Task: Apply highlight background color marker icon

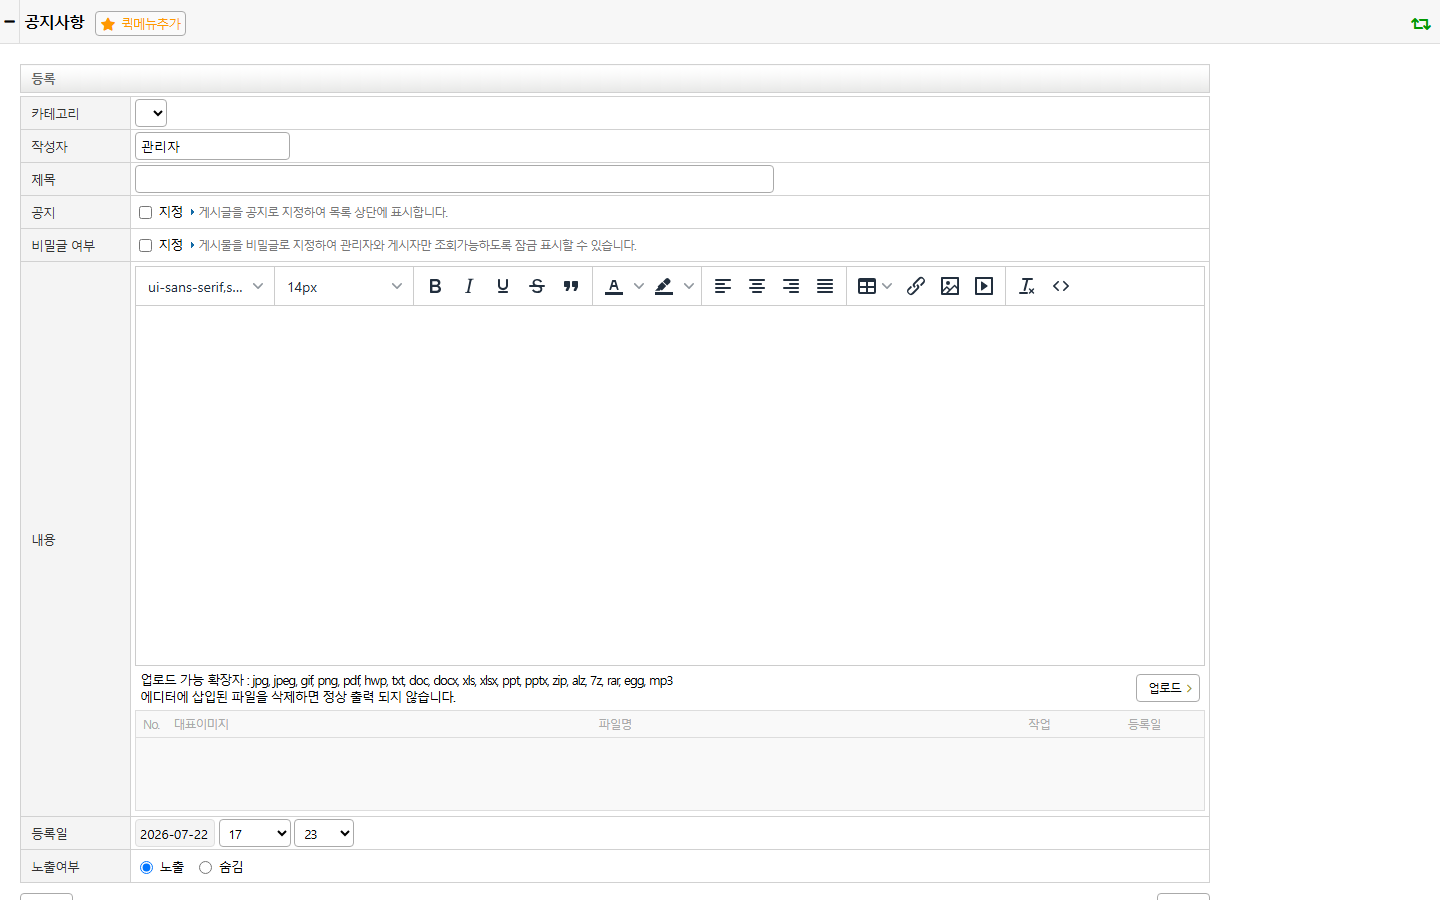Action: [664, 286]
